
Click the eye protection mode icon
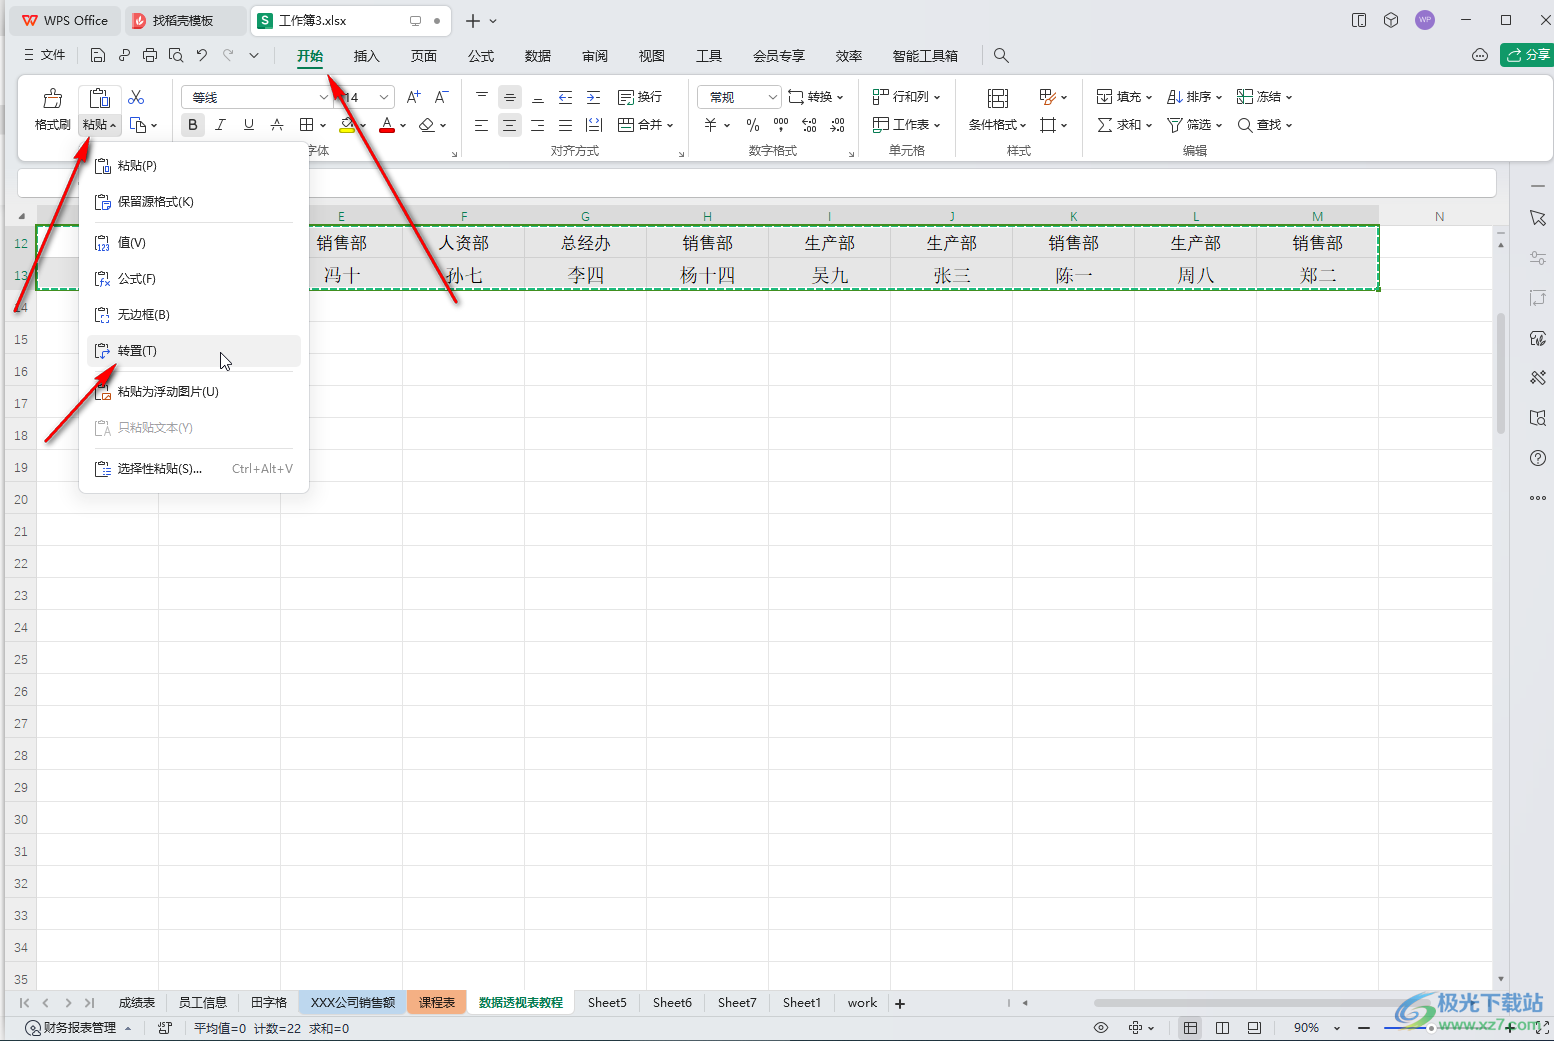1101,1028
